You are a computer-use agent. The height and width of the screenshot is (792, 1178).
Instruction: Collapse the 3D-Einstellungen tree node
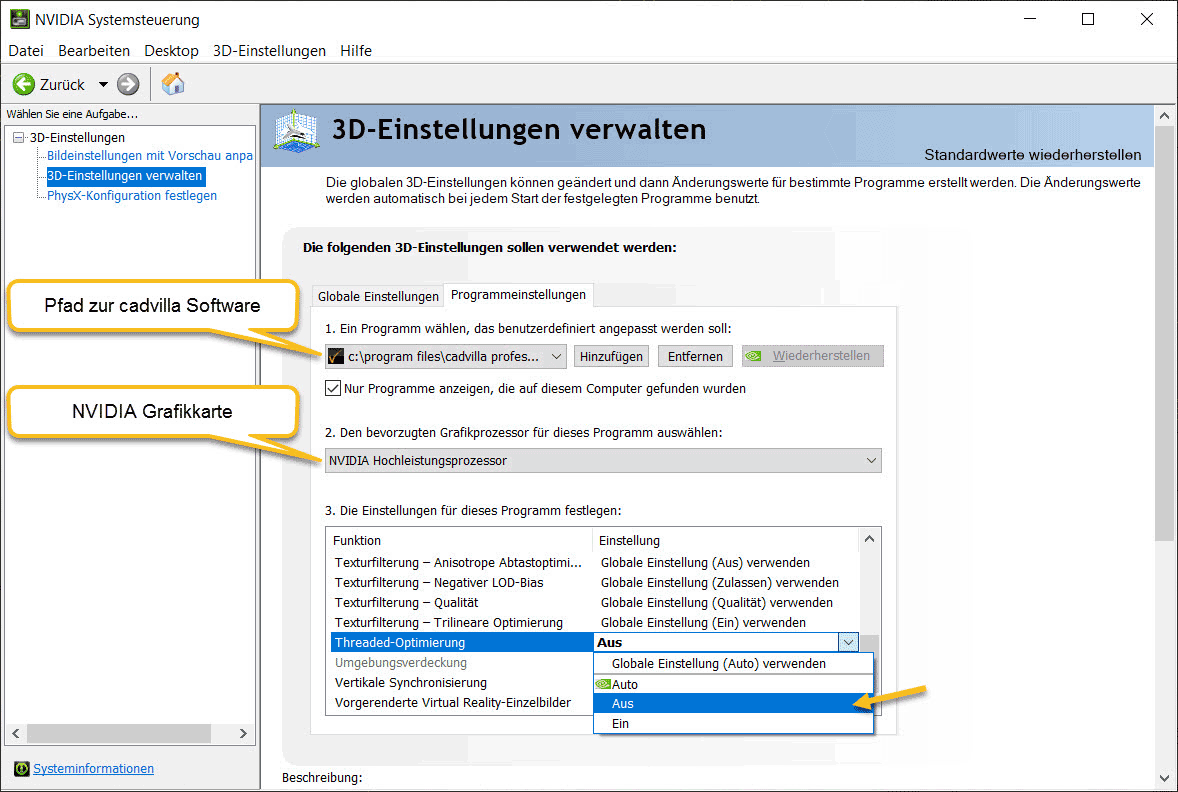click(19, 138)
